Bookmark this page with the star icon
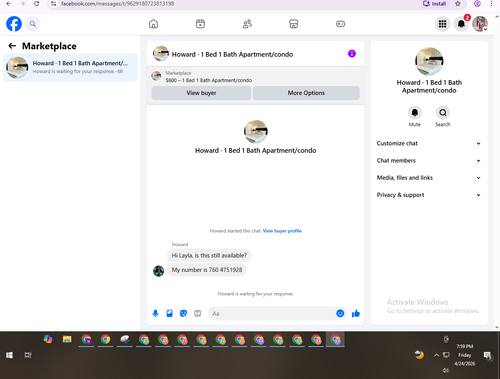This screenshot has height=379, width=500. coord(458,4)
